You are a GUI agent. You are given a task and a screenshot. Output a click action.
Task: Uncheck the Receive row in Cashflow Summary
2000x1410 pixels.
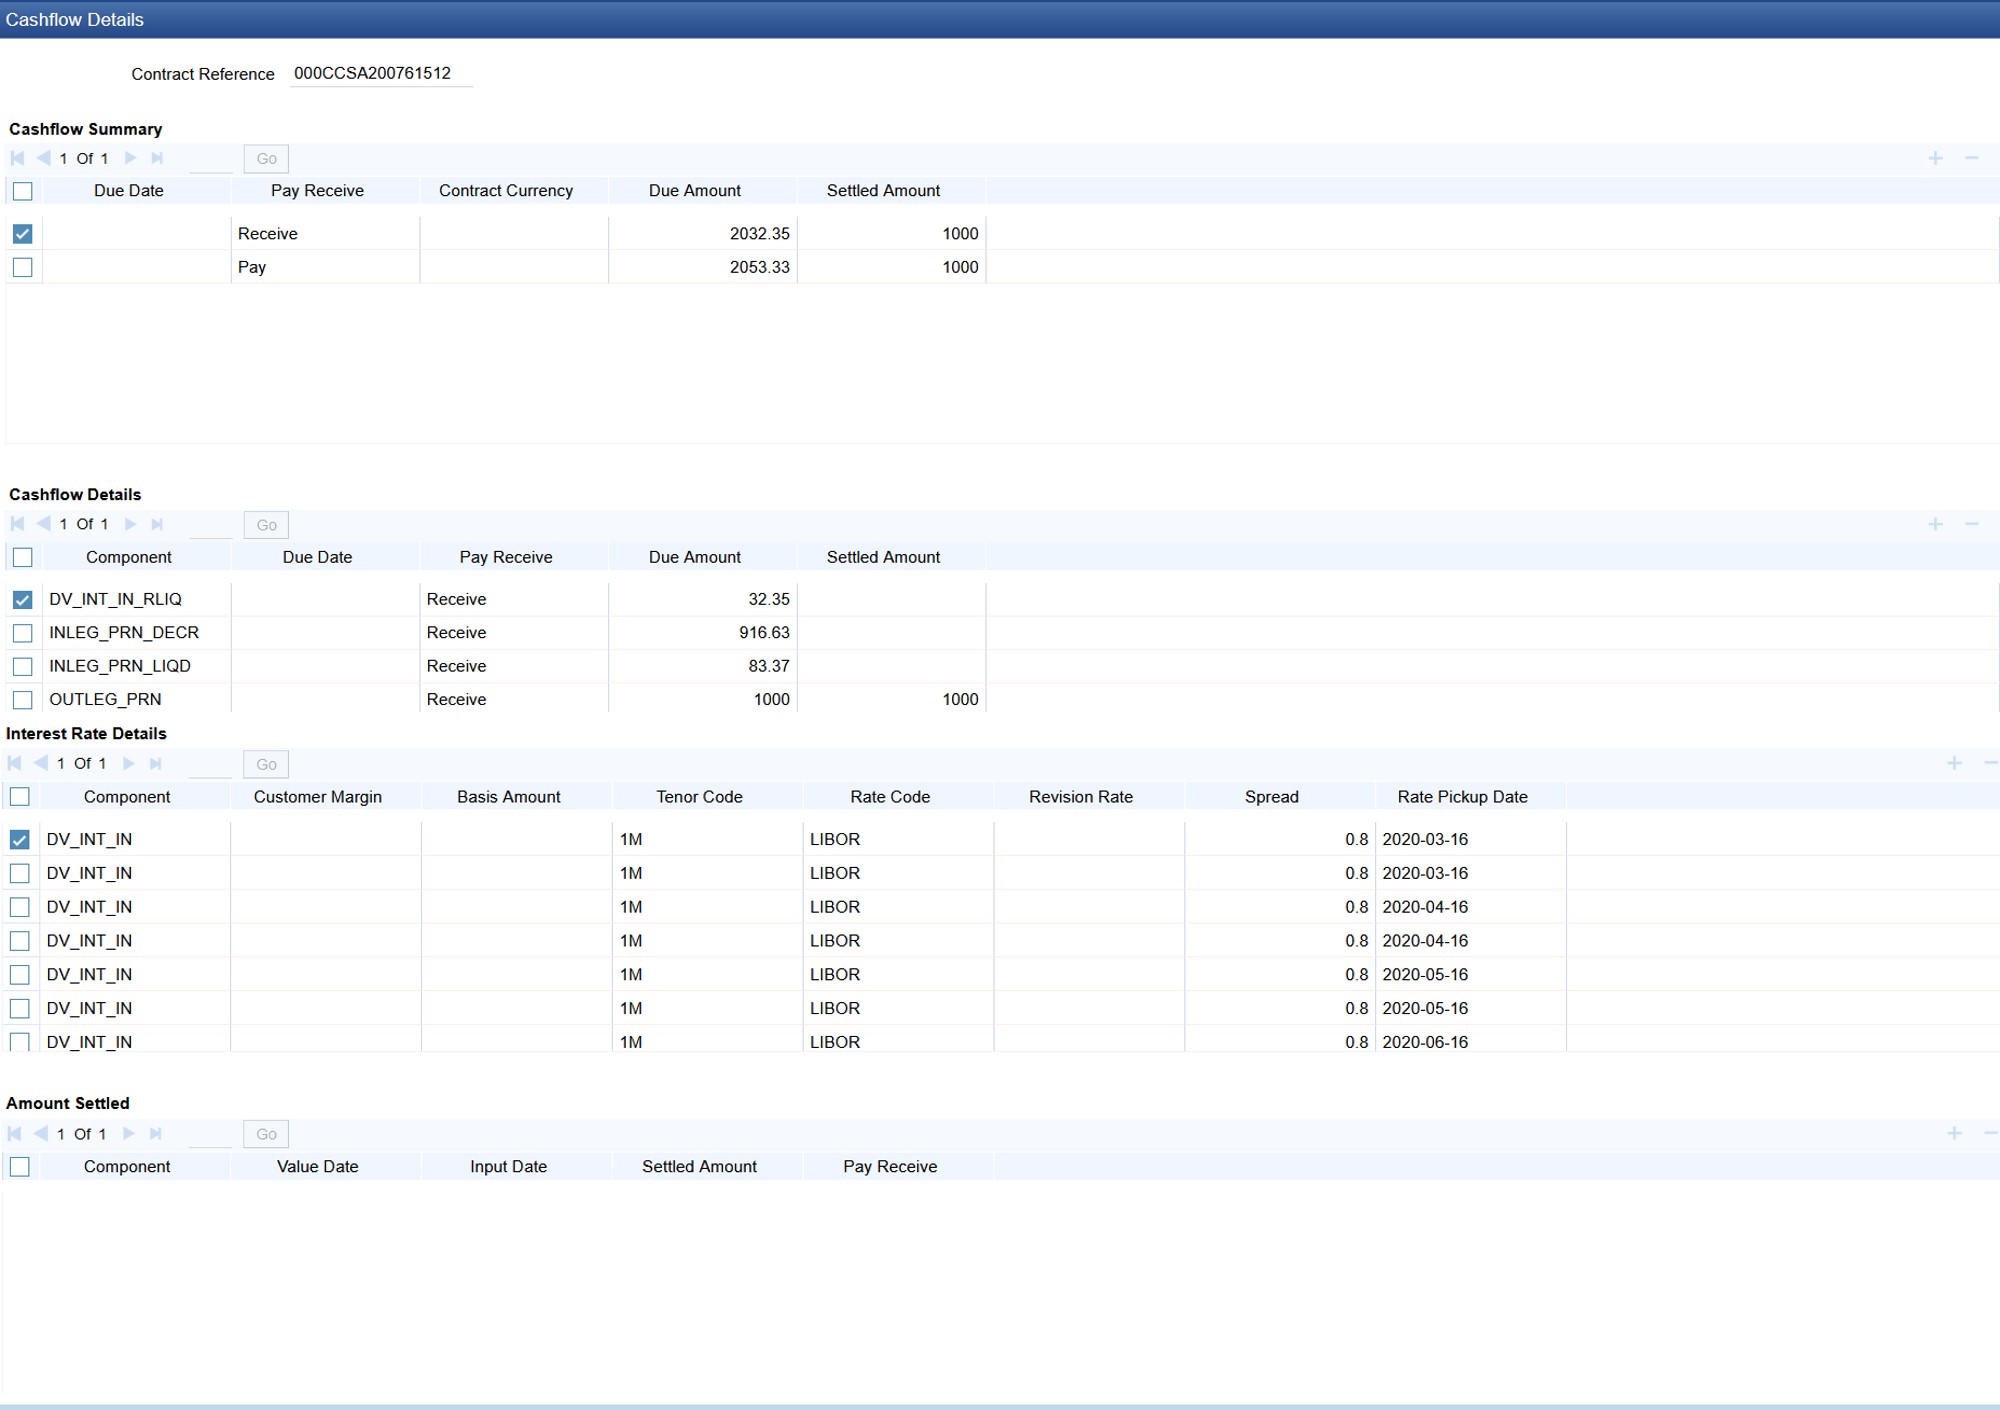(x=22, y=234)
